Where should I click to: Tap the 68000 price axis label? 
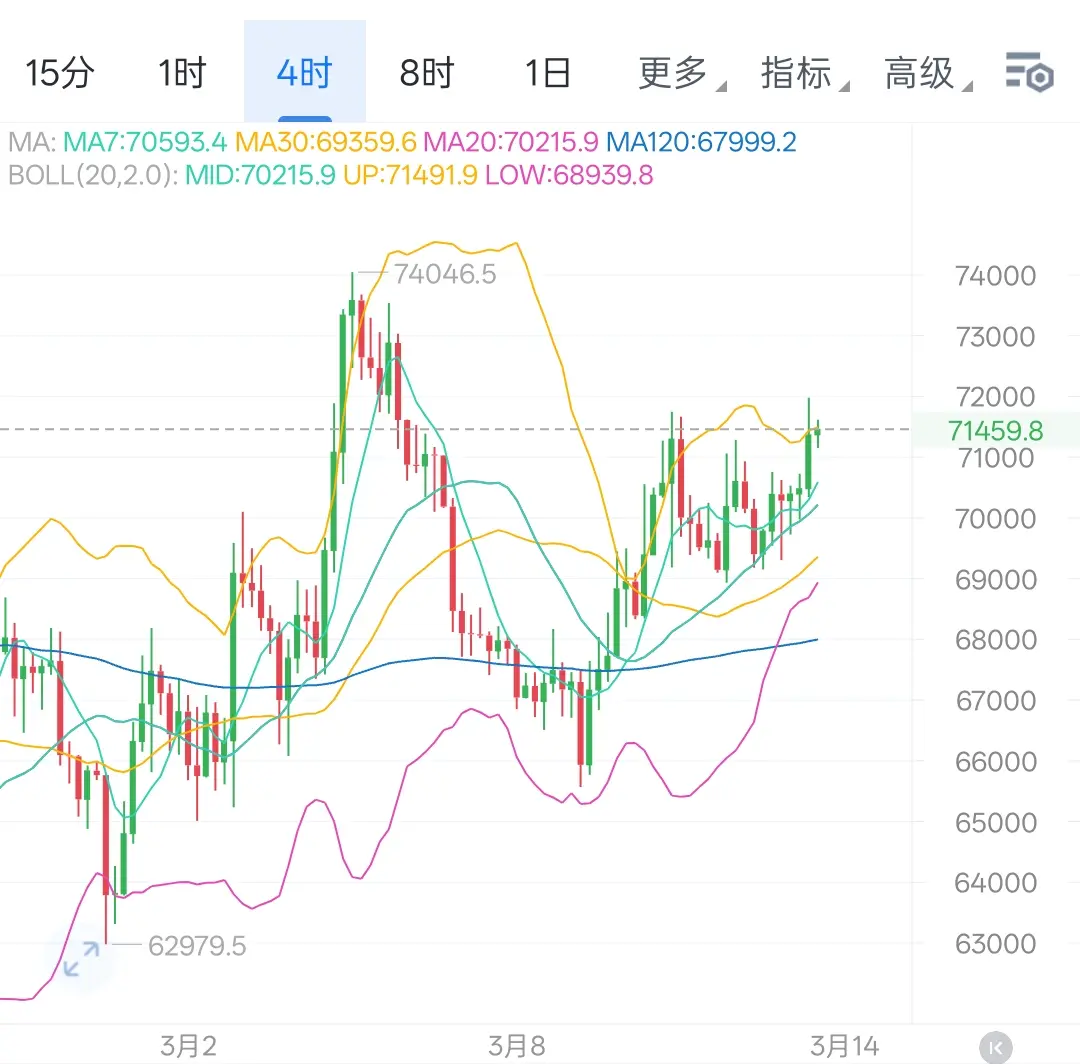tap(995, 640)
